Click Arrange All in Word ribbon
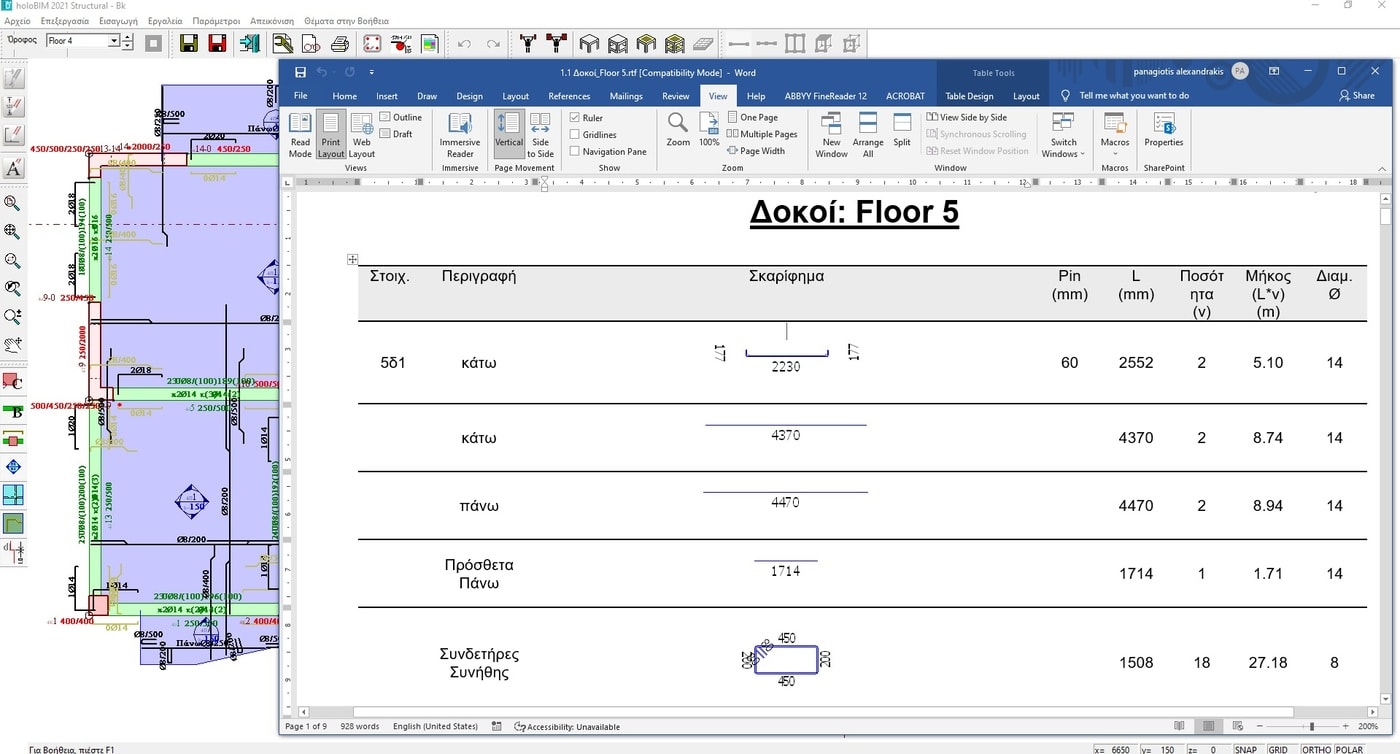The image size is (1400, 754). (x=868, y=135)
